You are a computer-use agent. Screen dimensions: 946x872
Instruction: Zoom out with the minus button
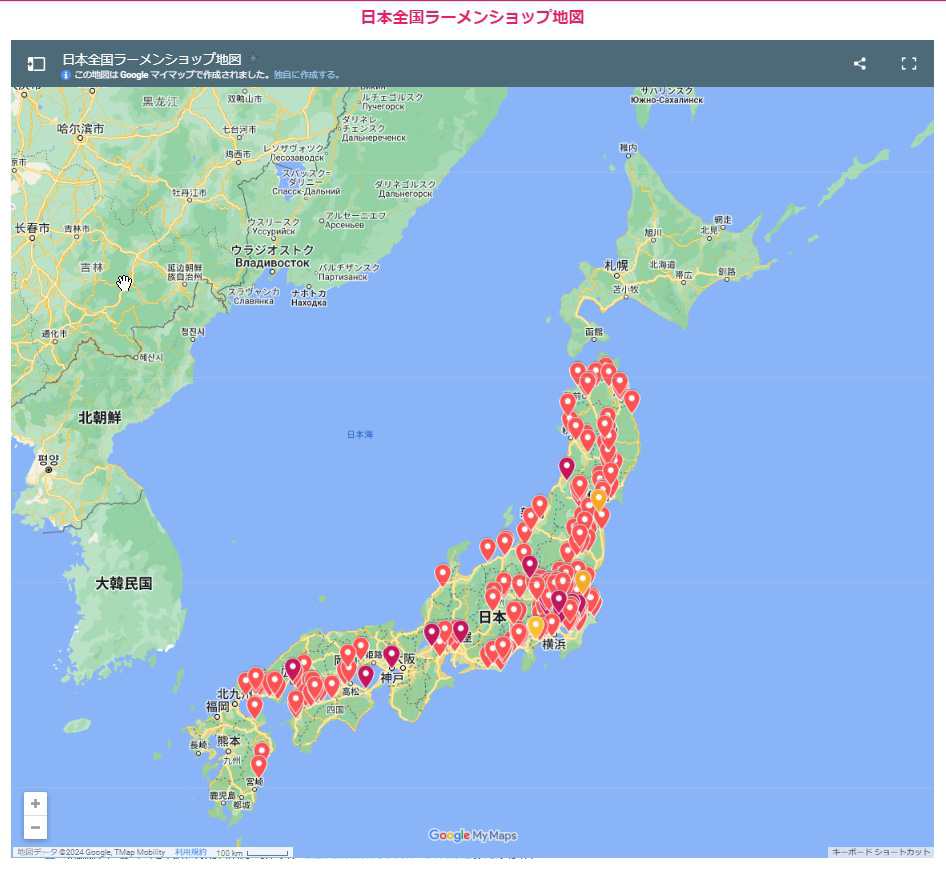click(36, 827)
